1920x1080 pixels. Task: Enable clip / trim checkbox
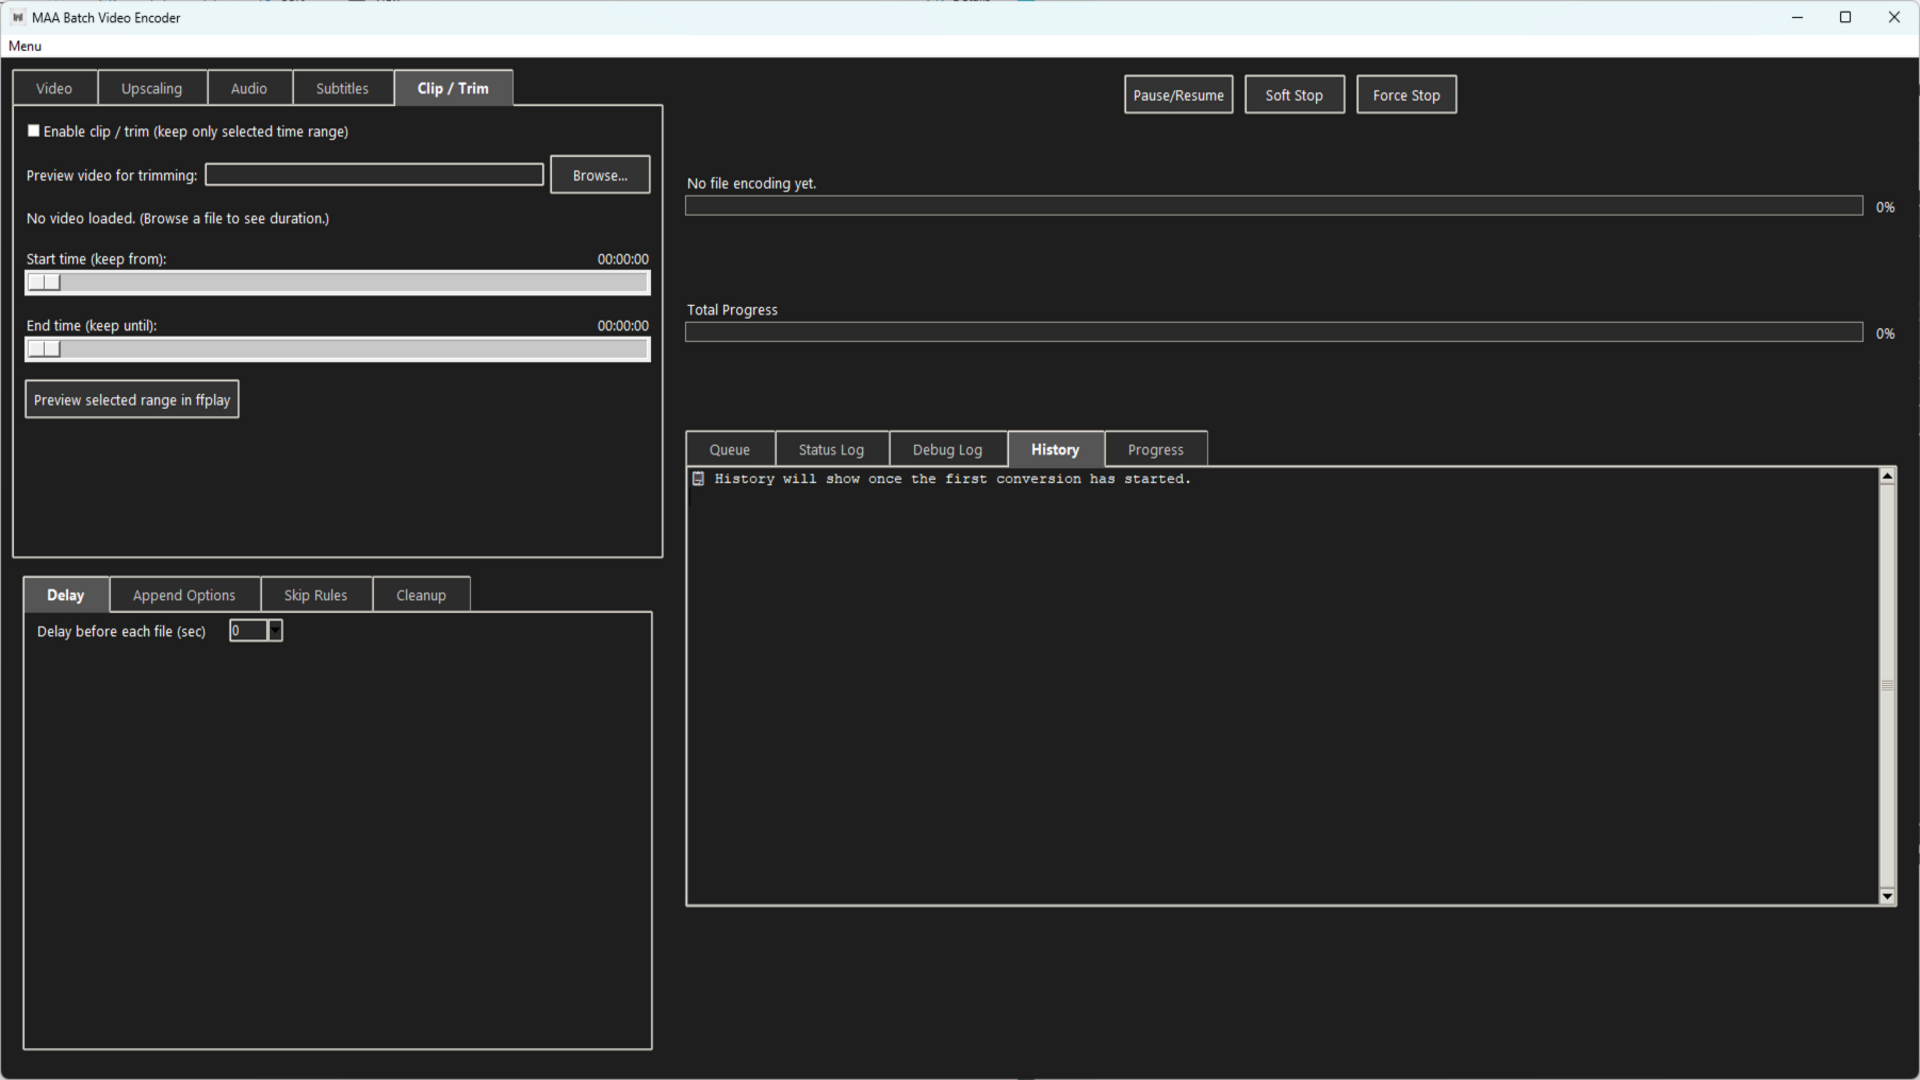click(33, 130)
